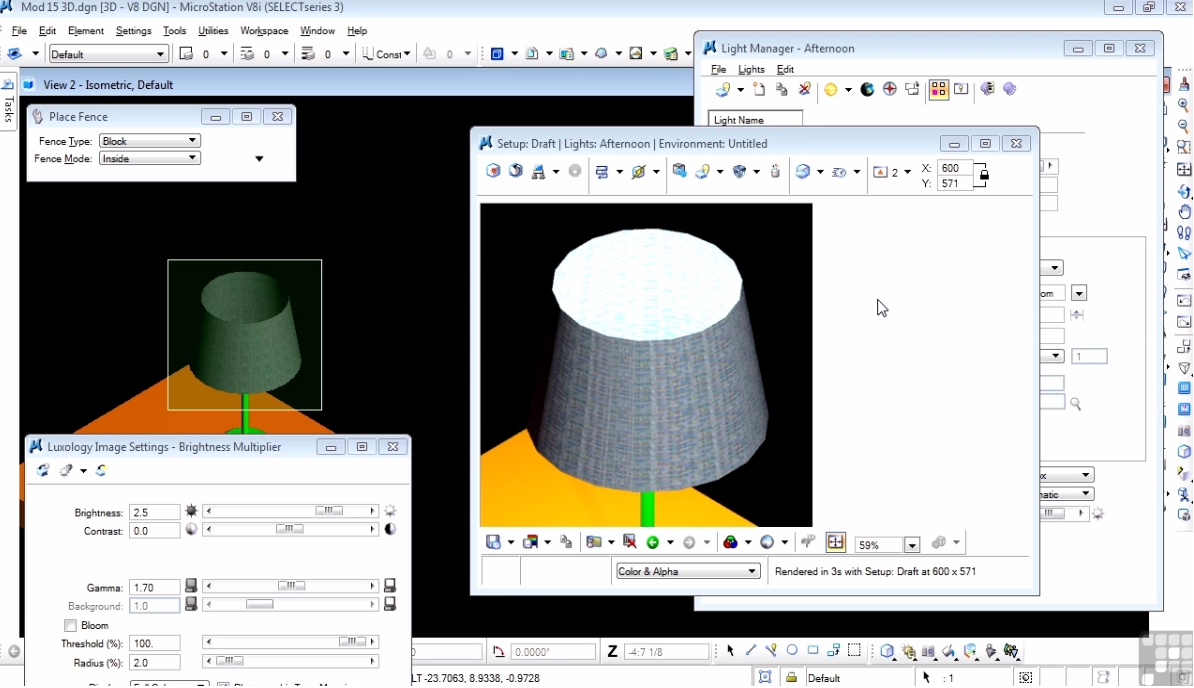Viewport: 1194px width, 688px height.
Task: Click the brightness increase sun icon
Action: click(x=390, y=512)
